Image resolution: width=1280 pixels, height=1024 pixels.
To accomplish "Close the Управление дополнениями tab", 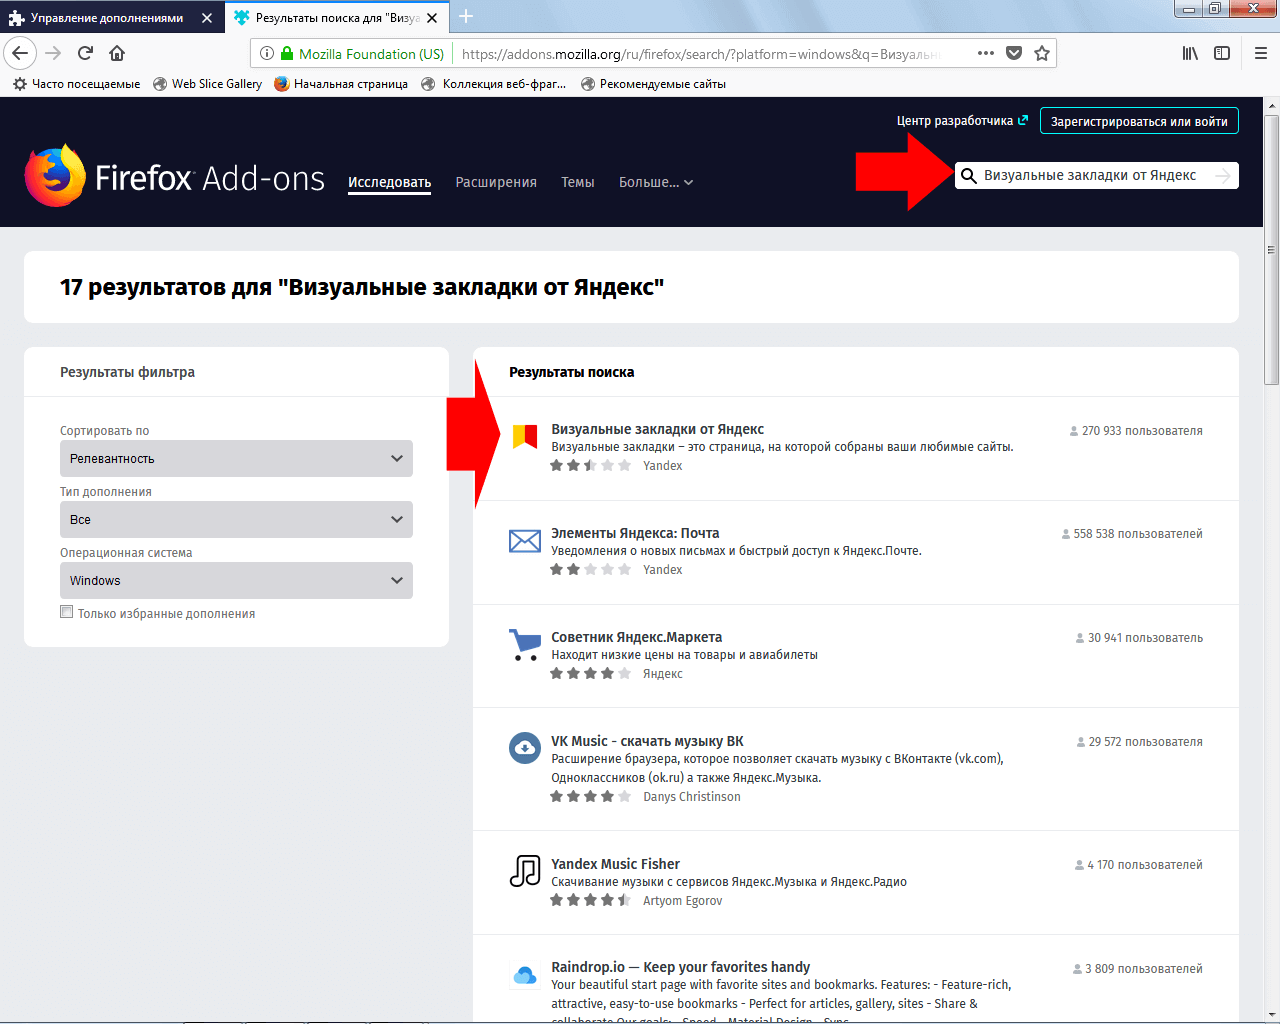I will click(x=207, y=18).
